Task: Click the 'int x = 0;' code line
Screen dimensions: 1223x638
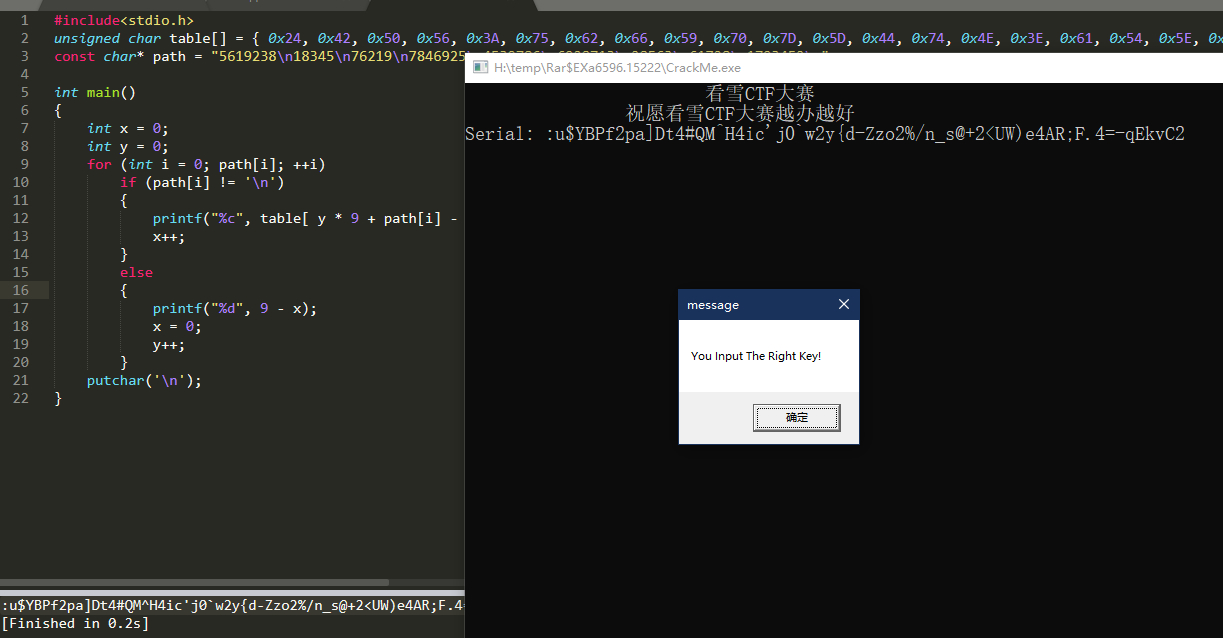Action: click(x=128, y=128)
